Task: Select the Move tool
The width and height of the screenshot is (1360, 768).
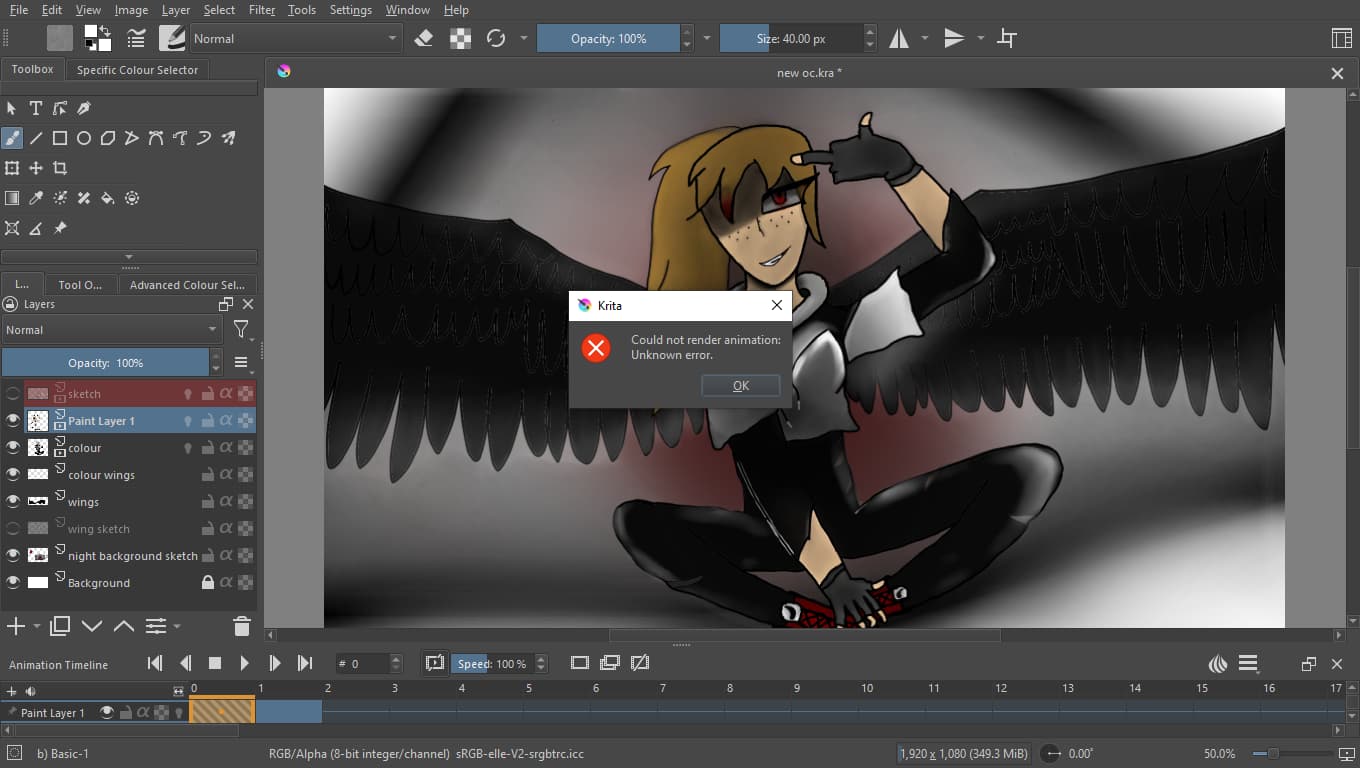Action: click(36, 168)
